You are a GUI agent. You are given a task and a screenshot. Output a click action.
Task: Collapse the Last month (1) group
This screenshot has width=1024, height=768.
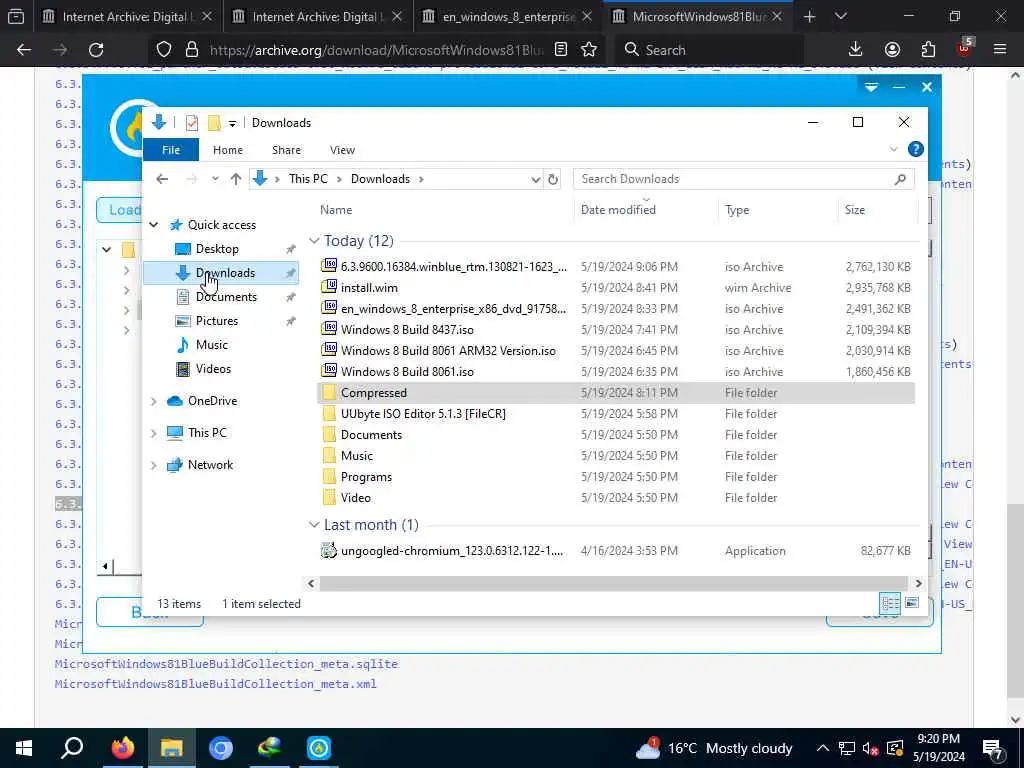[314, 525]
